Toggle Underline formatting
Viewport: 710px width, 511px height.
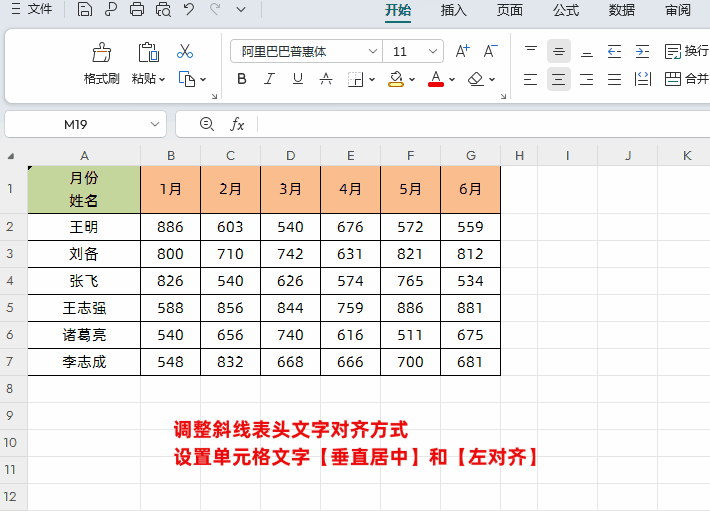point(296,79)
